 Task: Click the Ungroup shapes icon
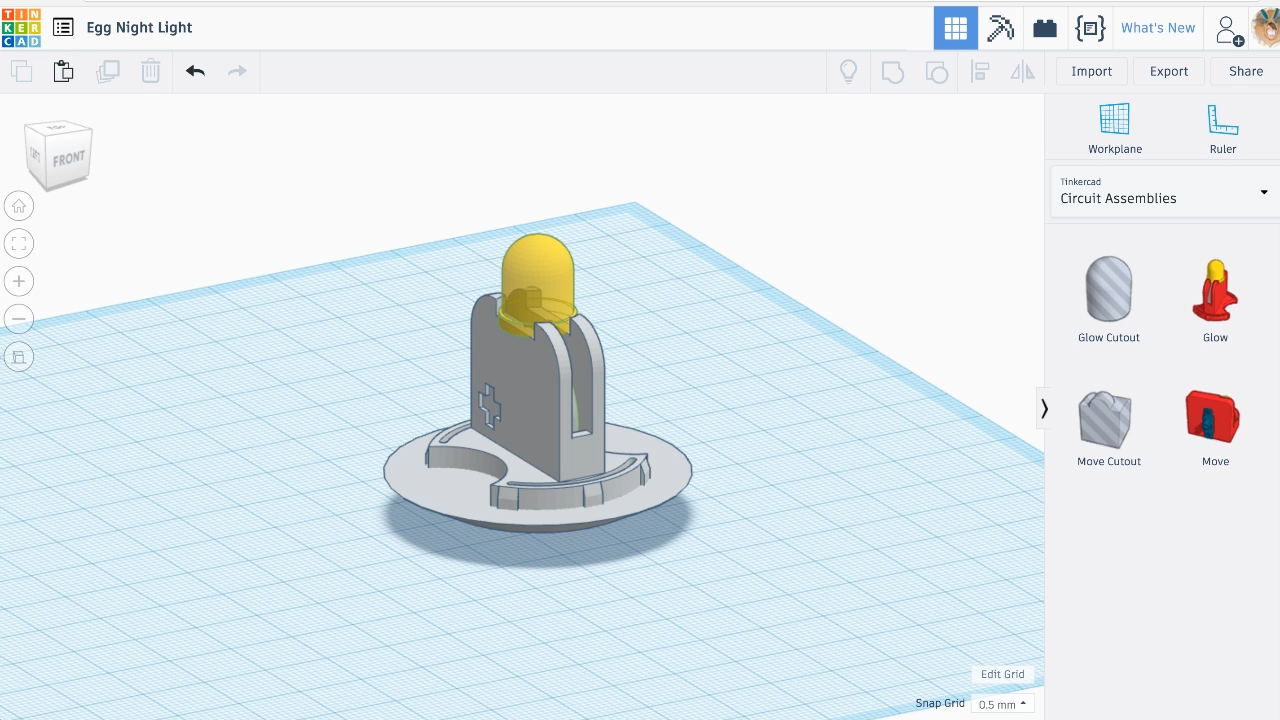pos(936,71)
